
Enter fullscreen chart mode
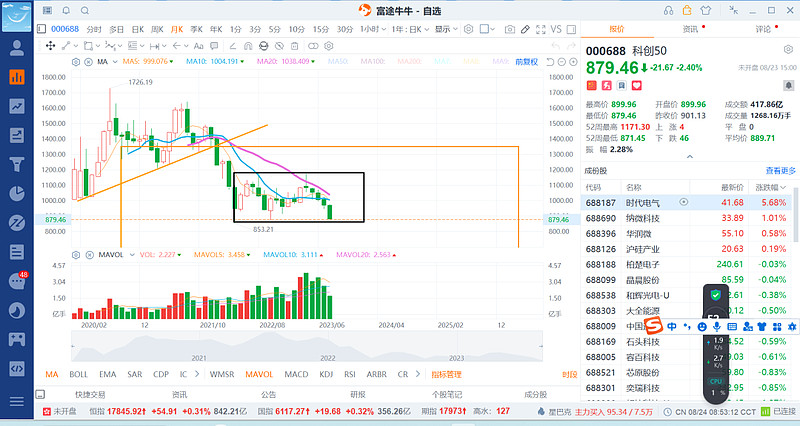point(541,30)
